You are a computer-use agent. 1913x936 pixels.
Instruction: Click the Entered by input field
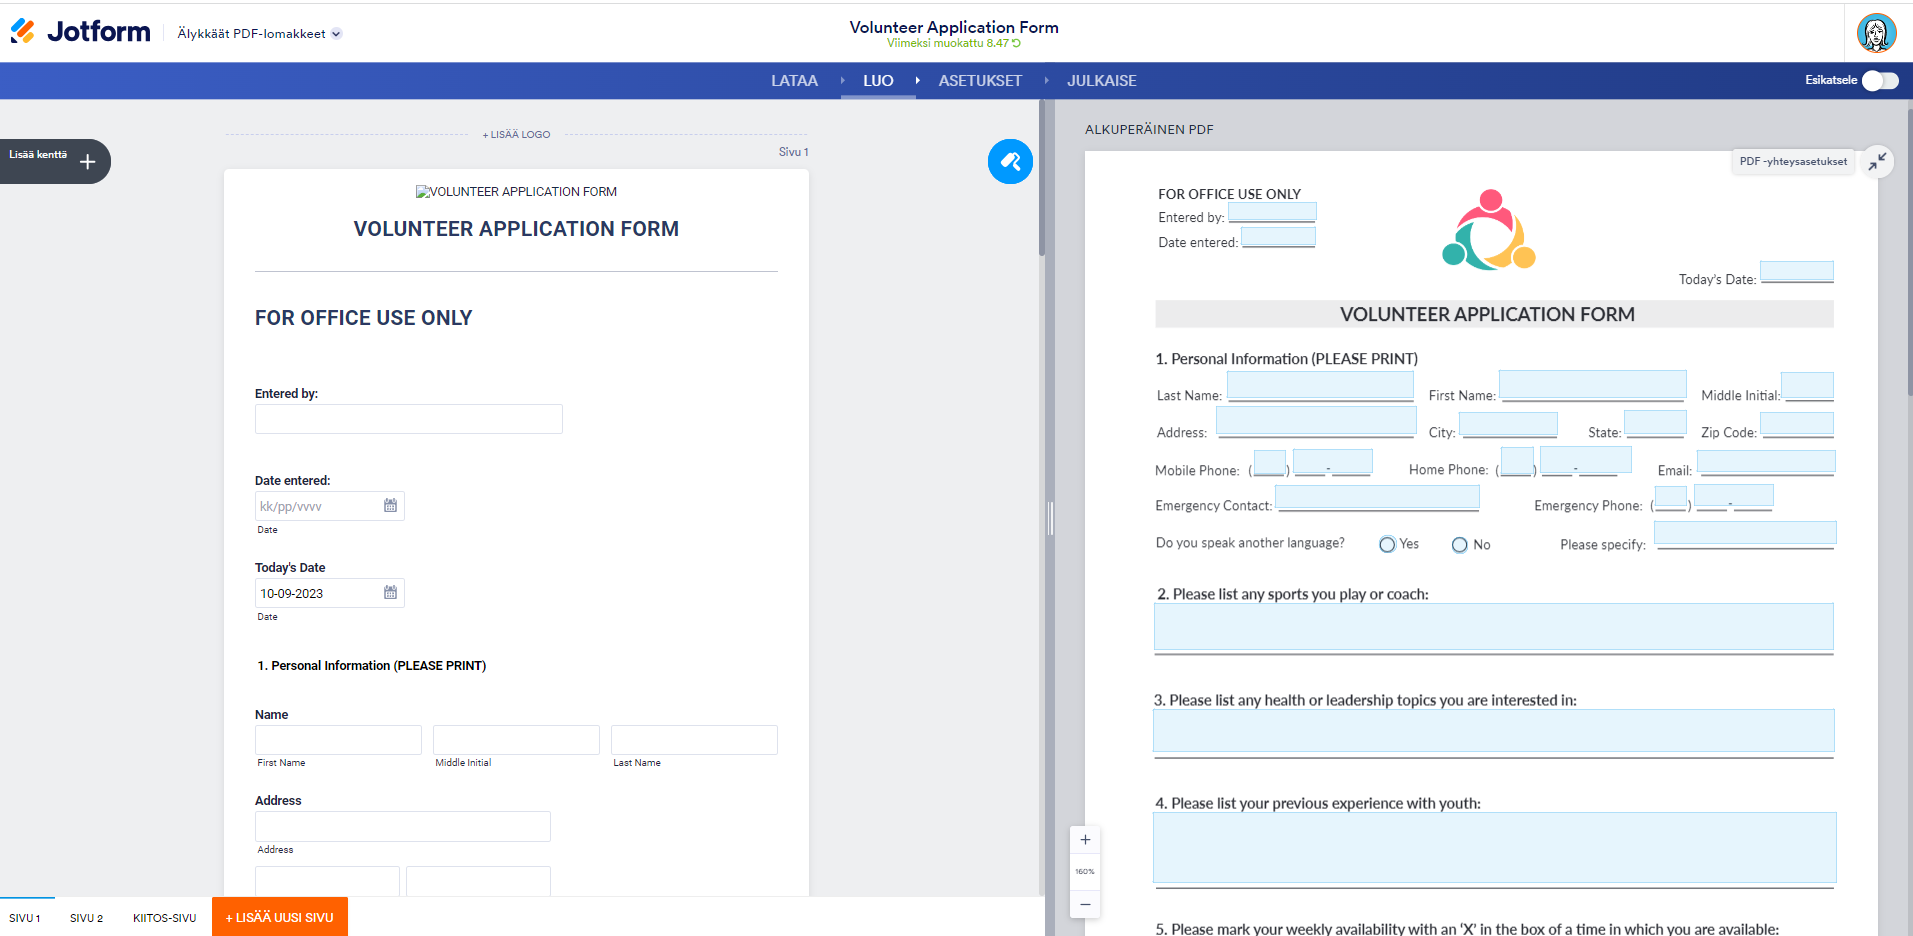408,419
